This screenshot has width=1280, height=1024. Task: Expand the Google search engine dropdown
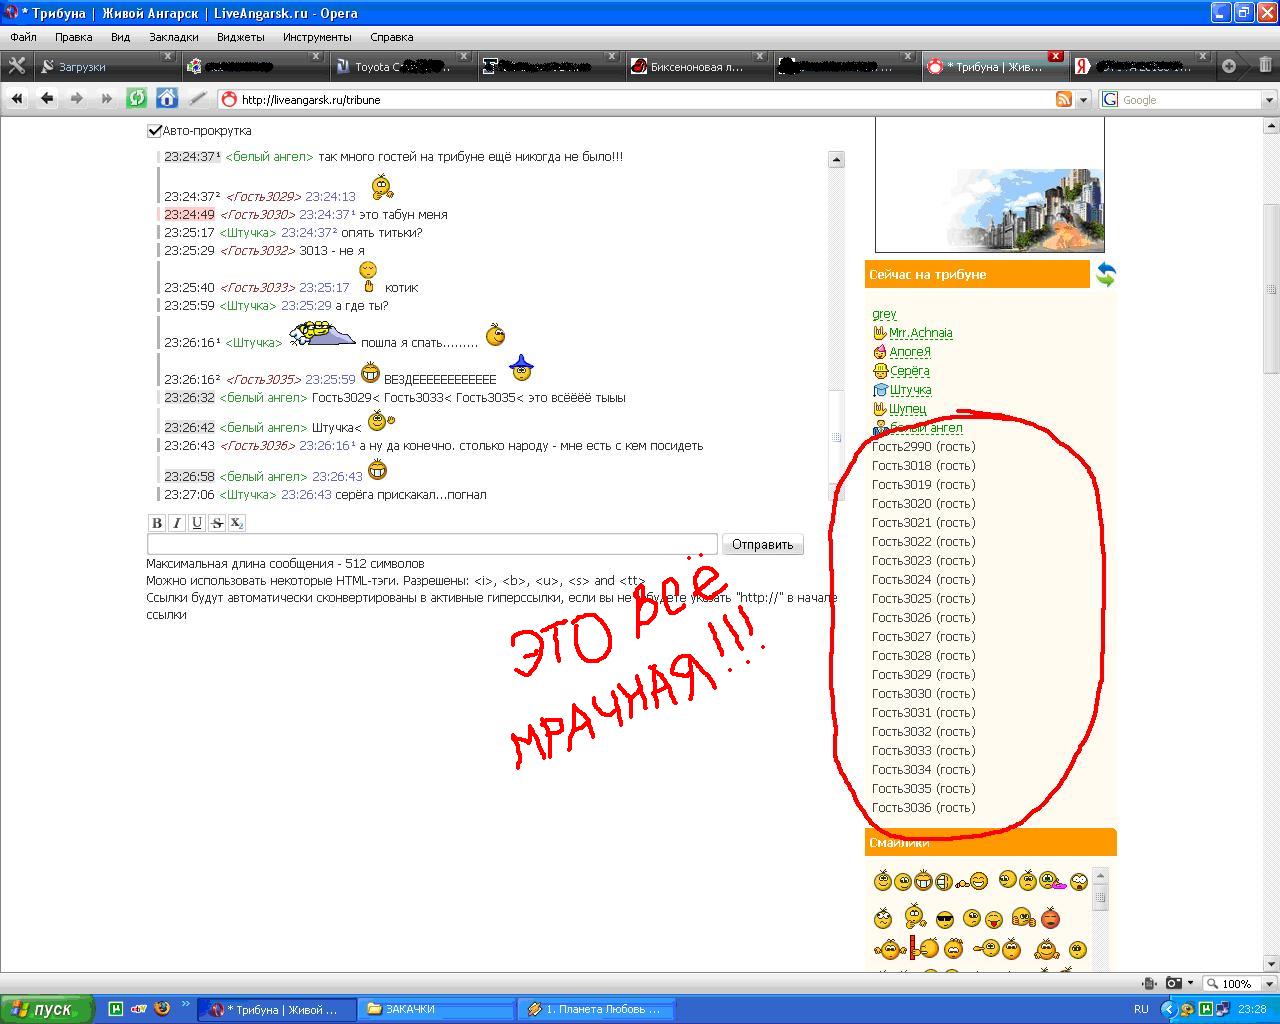pyautogui.click(x=1269, y=100)
